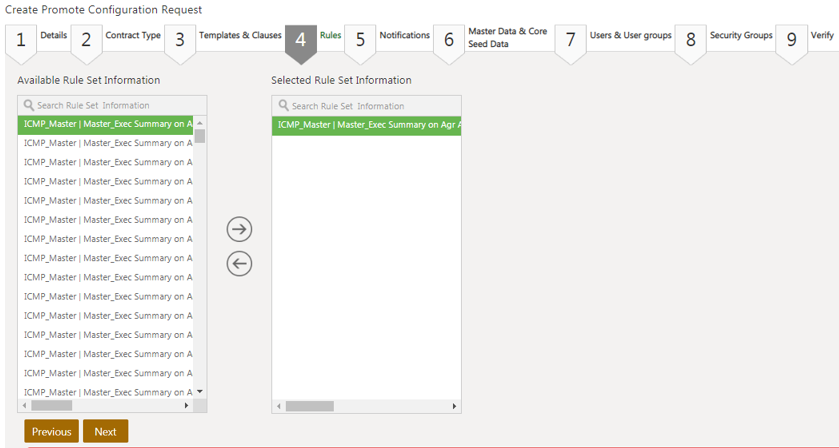Go to step 8 Security Groups
The width and height of the screenshot is (839, 448).
(725, 38)
